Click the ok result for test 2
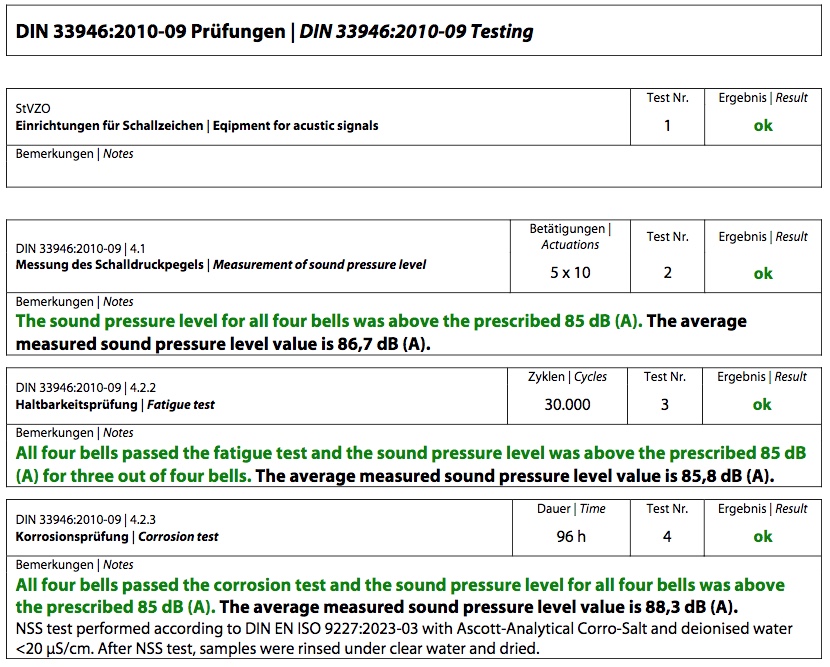This screenshot has width=830, height=667. [762, 273]
